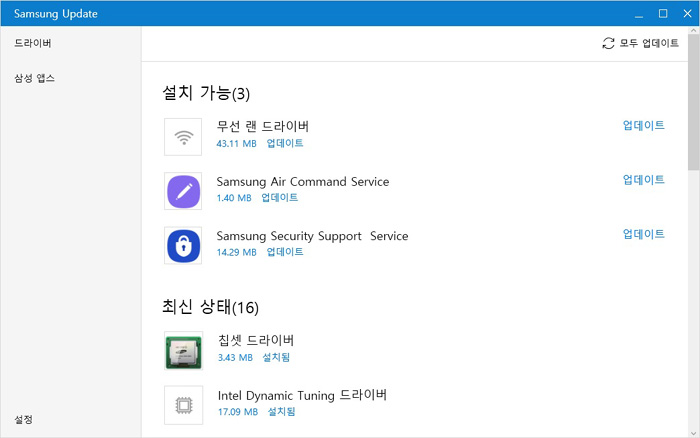Click the 14.29 MB size value
The height and width of the screenshot is (438, 700).
click(x=237, y=253)
